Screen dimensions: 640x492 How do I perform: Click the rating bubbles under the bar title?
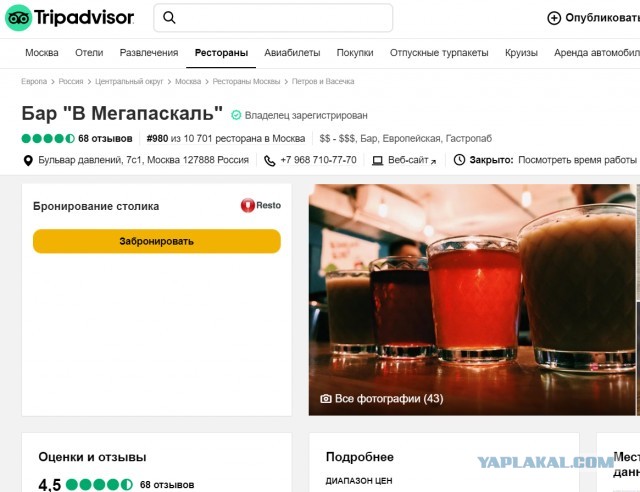click(48, 138)
